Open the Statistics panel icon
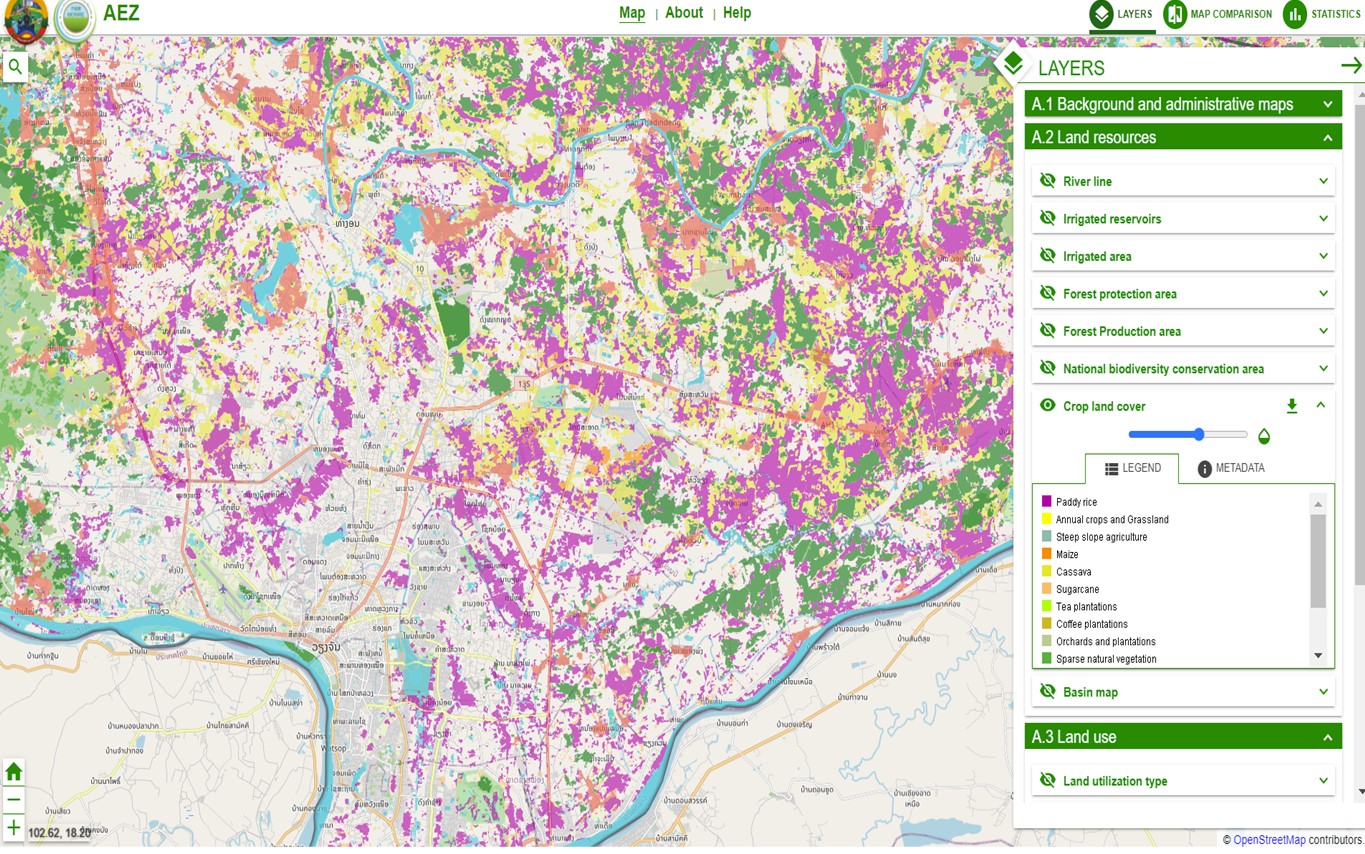Viewport: 1365px width, 854px height. (x=1295, y=15)
